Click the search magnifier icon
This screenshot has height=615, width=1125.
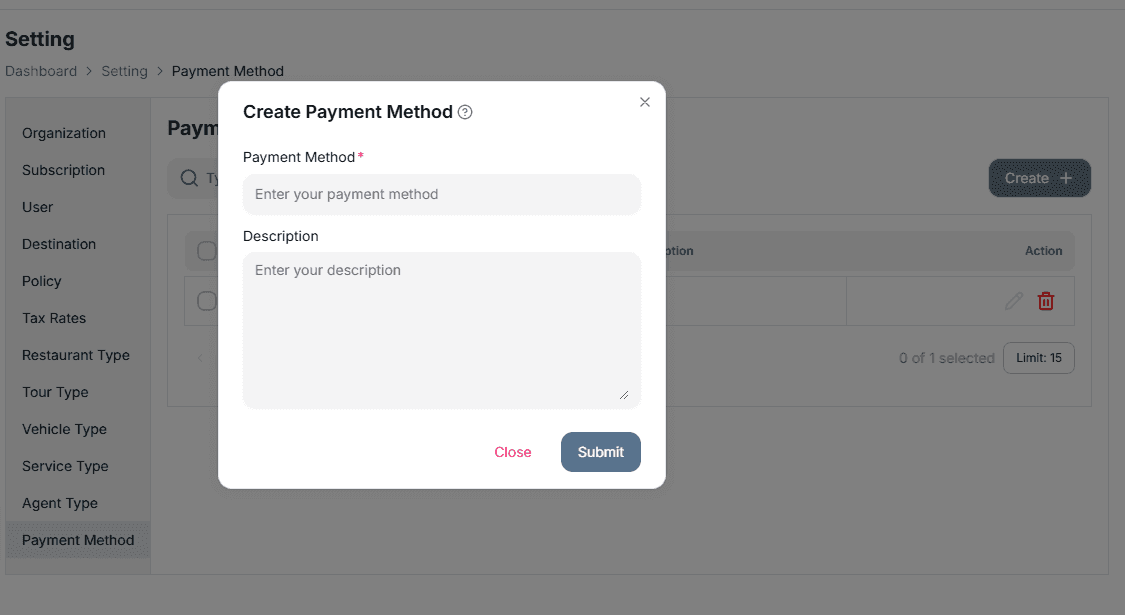coord(188,178)
